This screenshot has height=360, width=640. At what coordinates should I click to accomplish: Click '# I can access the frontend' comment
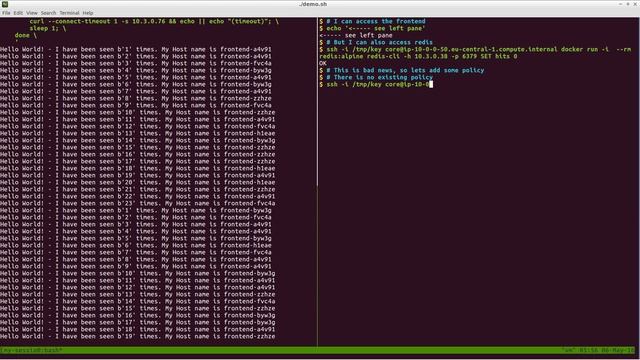tap(376, 21)
